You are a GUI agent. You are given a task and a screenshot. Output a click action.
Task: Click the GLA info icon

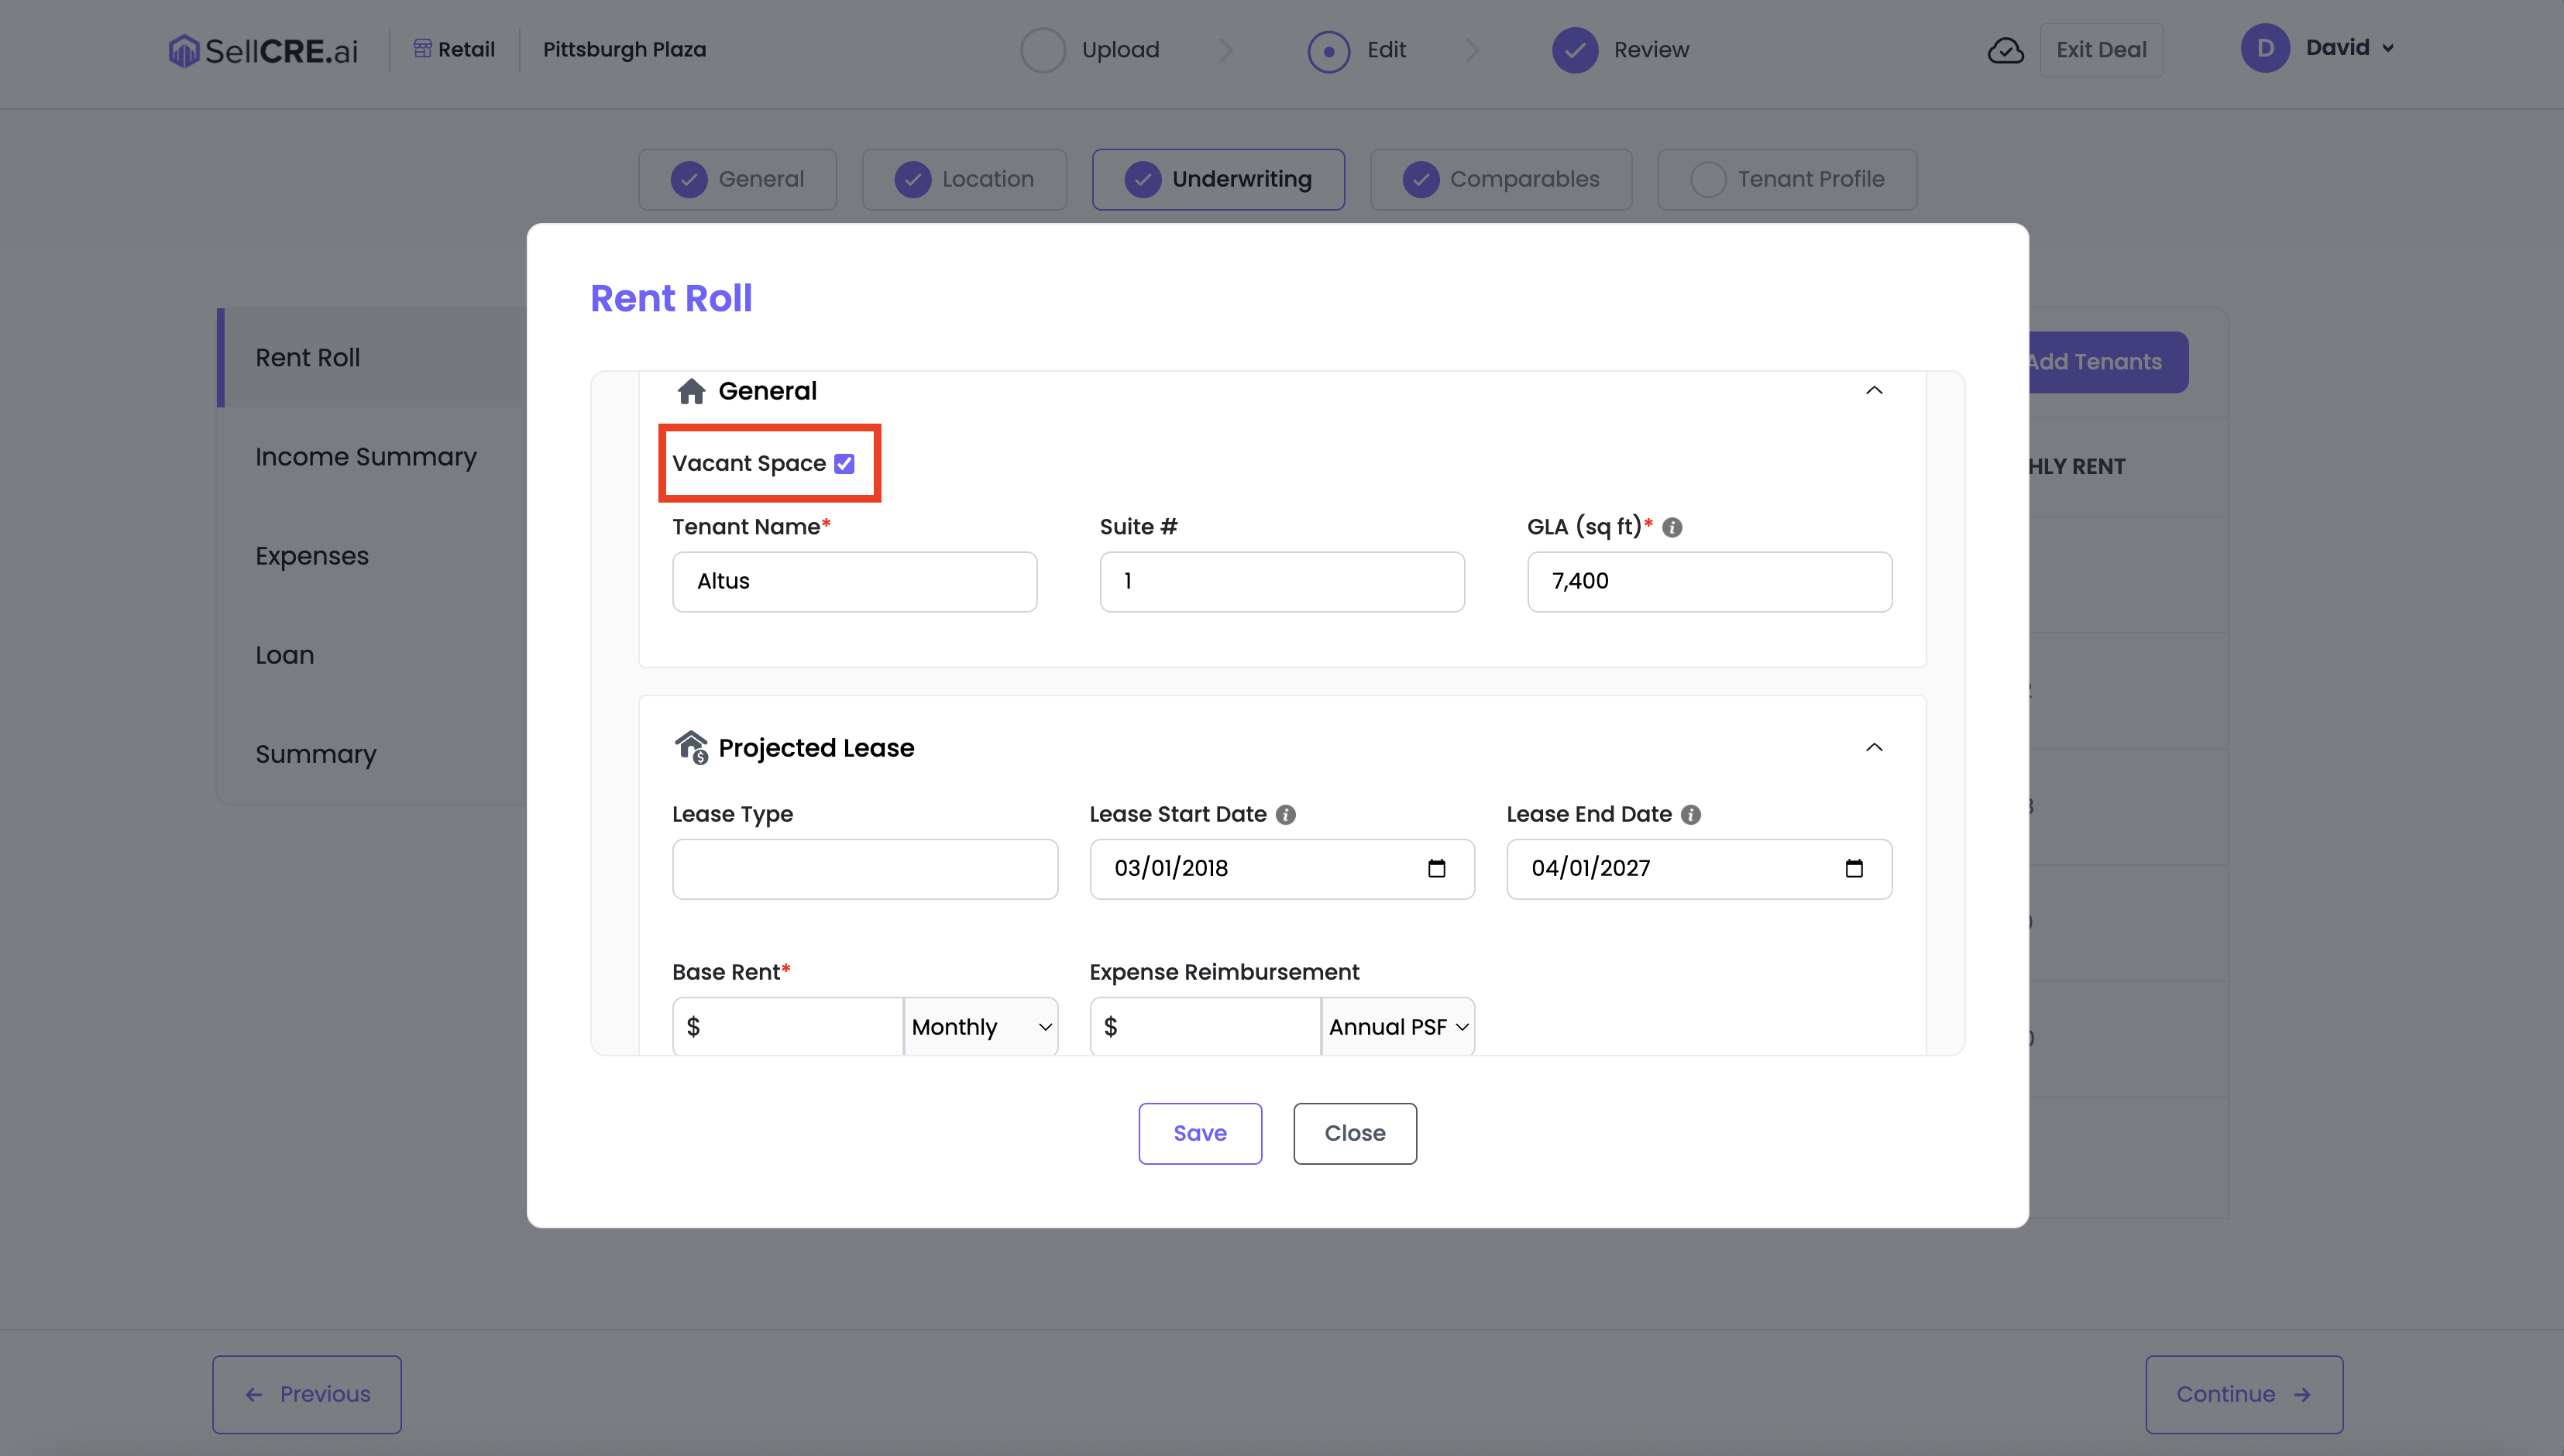coord(1672,527)
